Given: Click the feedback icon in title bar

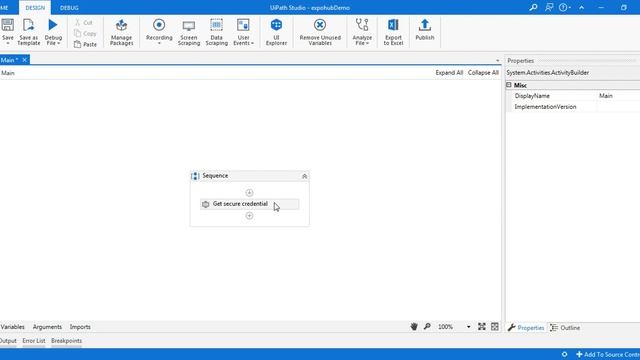Looking at the screenshot, I should (549, 7).
